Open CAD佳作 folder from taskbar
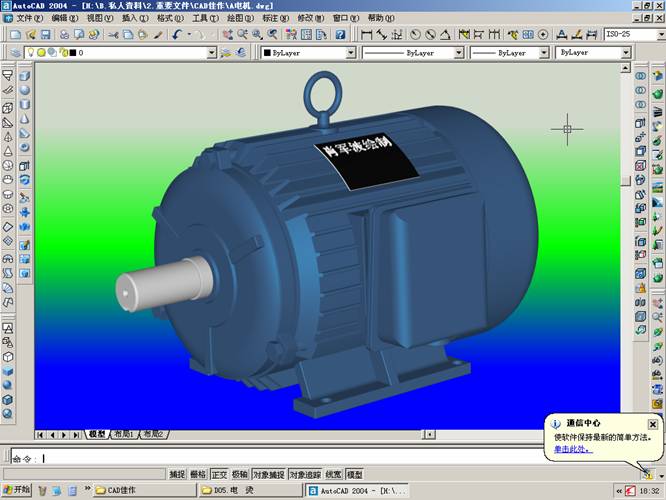666x500 pixels. pos(145,490)
